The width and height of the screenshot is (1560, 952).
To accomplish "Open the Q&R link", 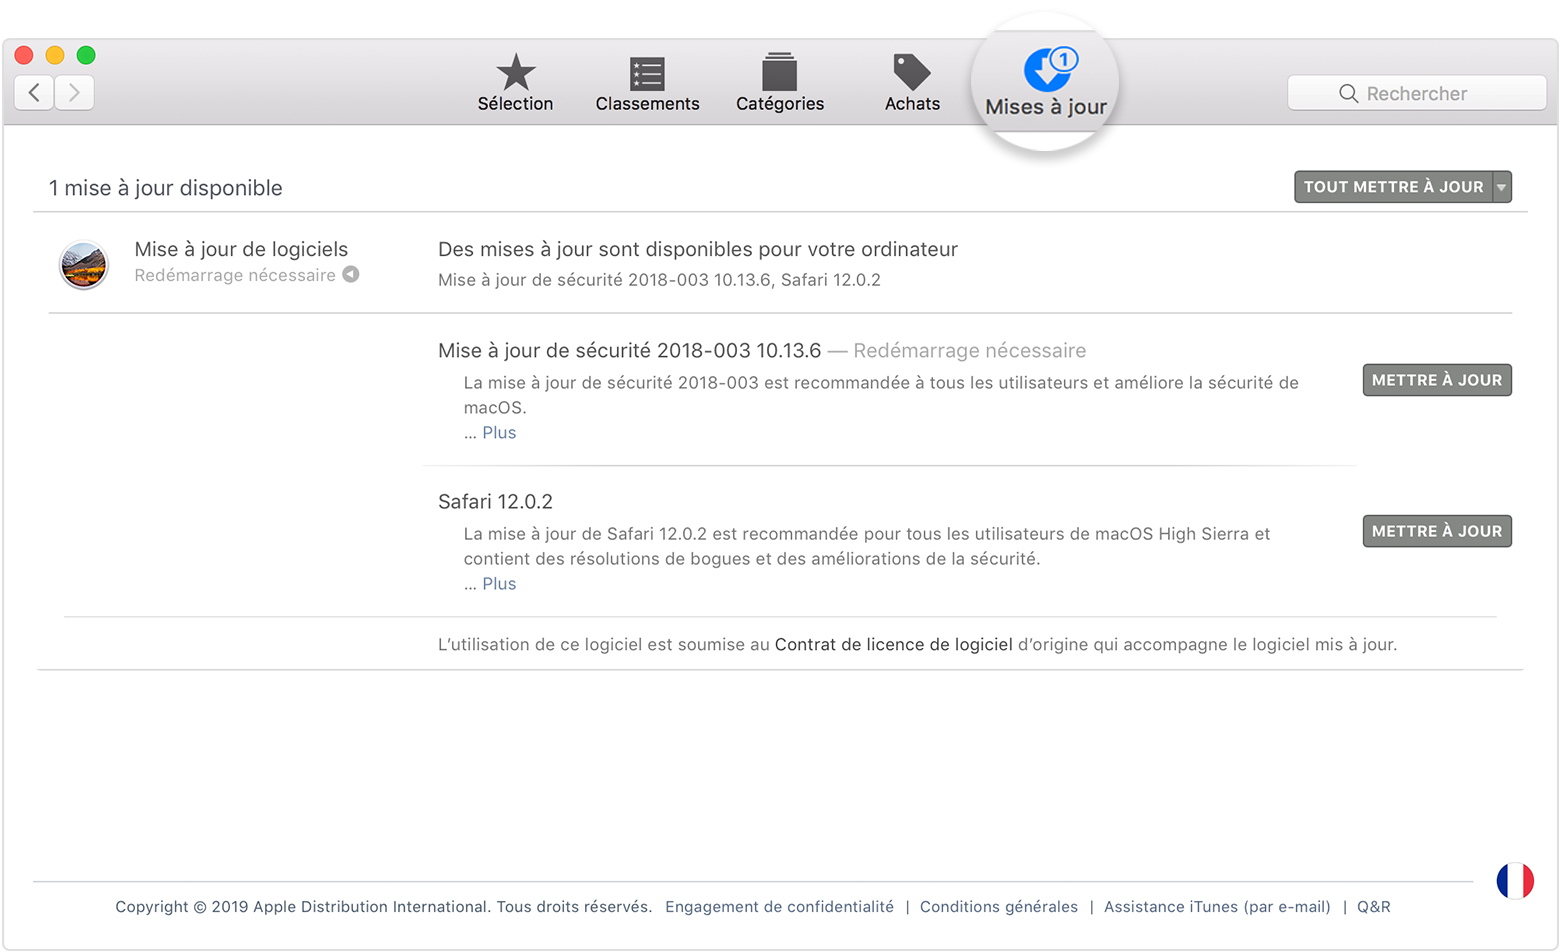I will click(1373, 907).
